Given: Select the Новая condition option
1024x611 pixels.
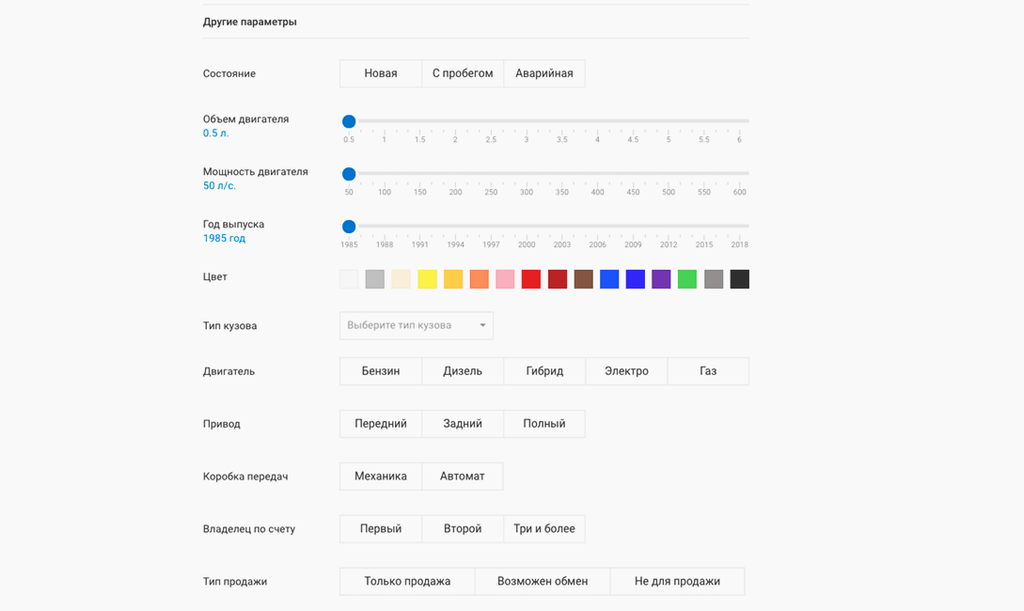Looking at the screenshot, I should coord(381,73).
